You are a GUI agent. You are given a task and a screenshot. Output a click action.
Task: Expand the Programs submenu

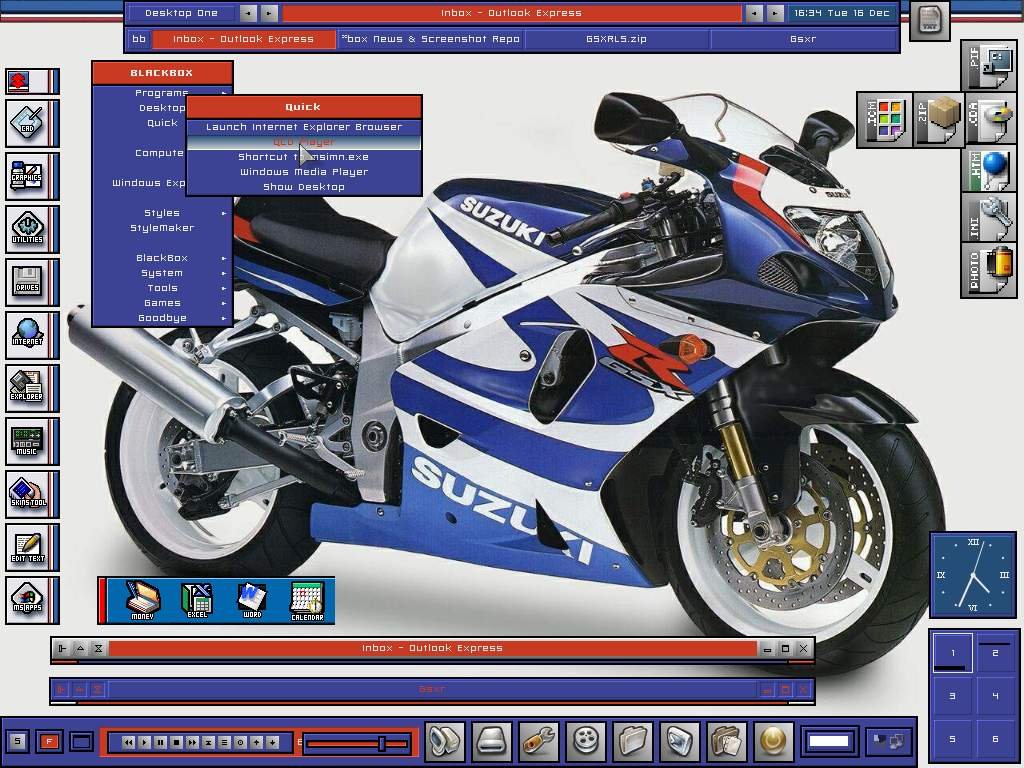[x=163, y=93]
